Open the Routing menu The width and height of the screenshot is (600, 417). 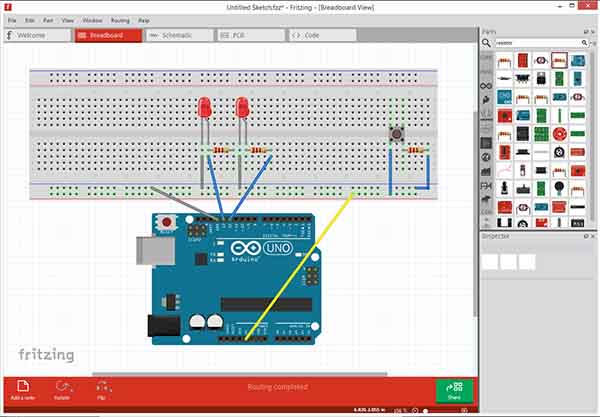pyautogui.click(x=120, y=20)
